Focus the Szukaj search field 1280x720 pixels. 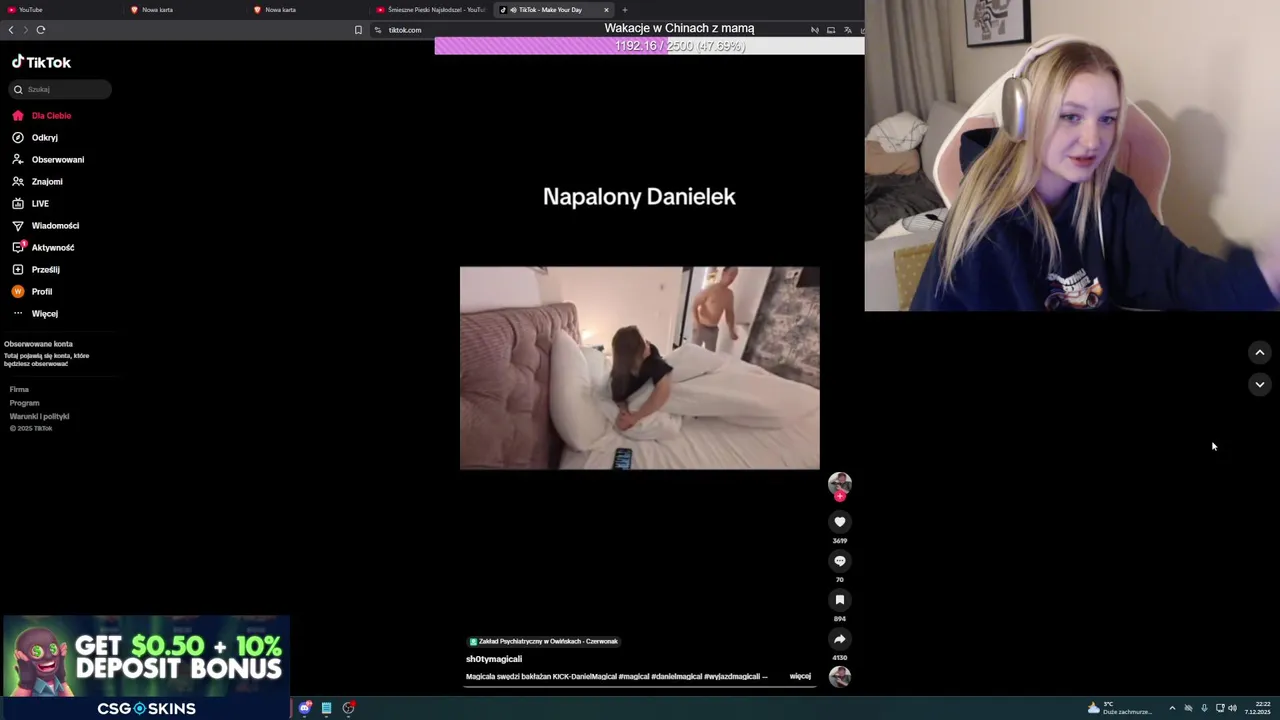[60, 89]
